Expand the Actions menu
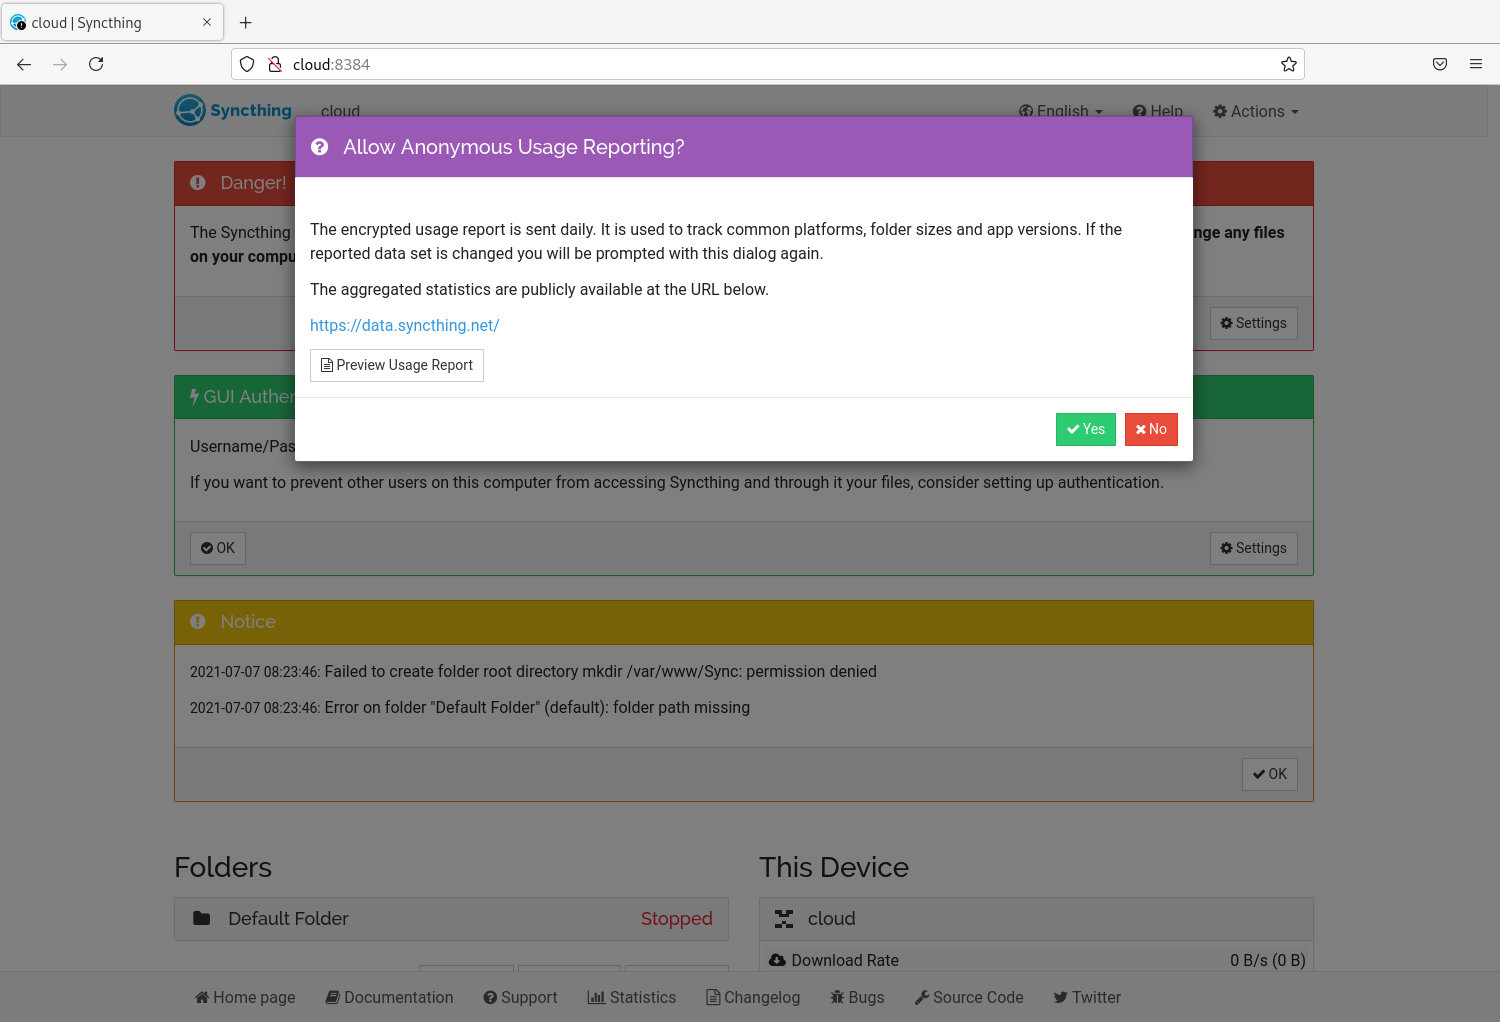Screen dimensions: 1500x1022 (1254, 111)
